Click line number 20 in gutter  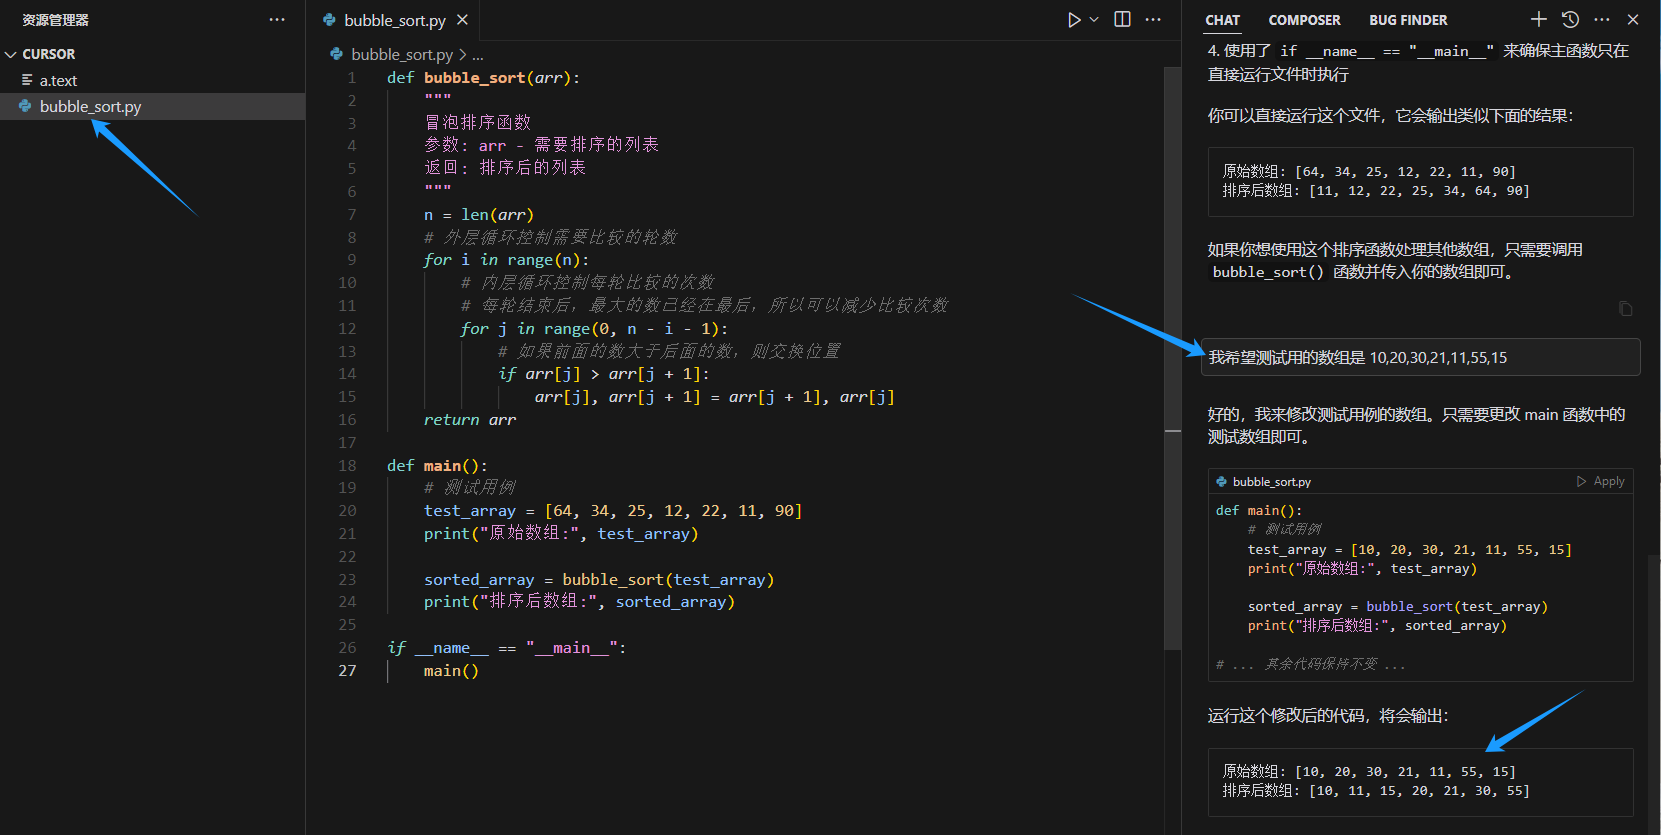(x=347, y=511)
